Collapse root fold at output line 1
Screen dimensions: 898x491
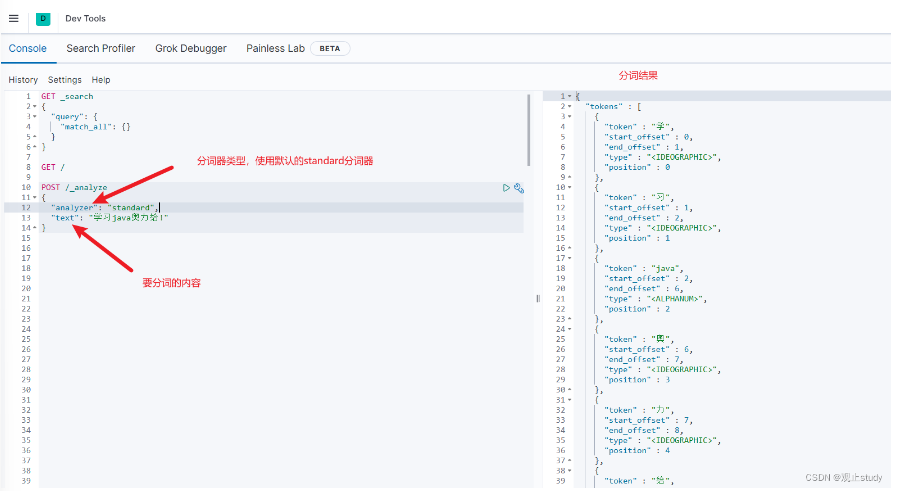(x=569, y=96)
